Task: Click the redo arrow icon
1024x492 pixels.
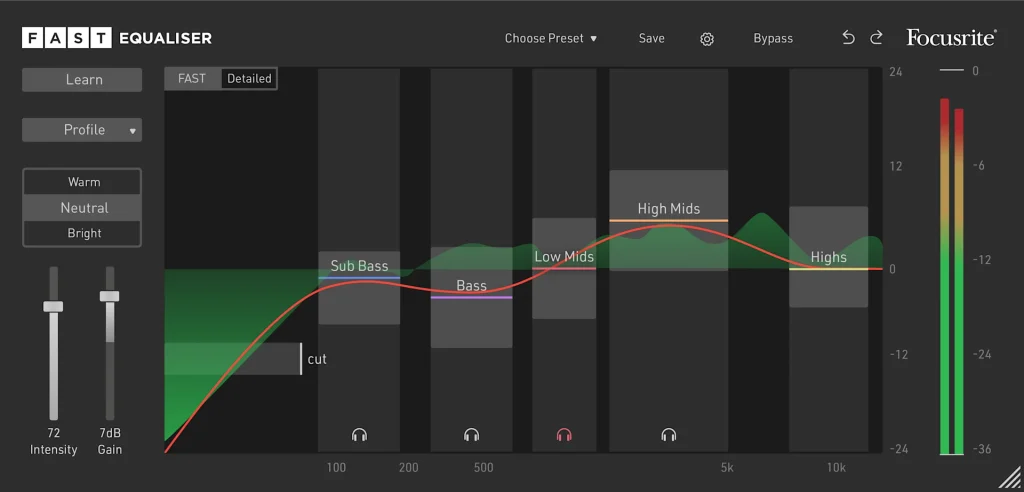Action: (877, 38)
